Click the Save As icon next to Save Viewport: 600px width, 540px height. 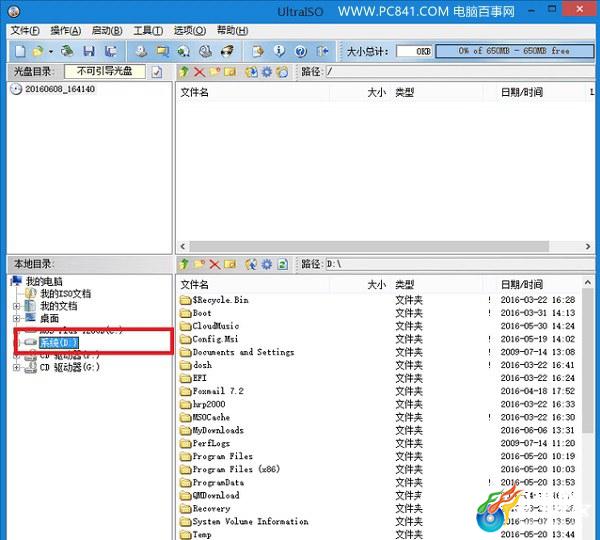click(111, 51)
